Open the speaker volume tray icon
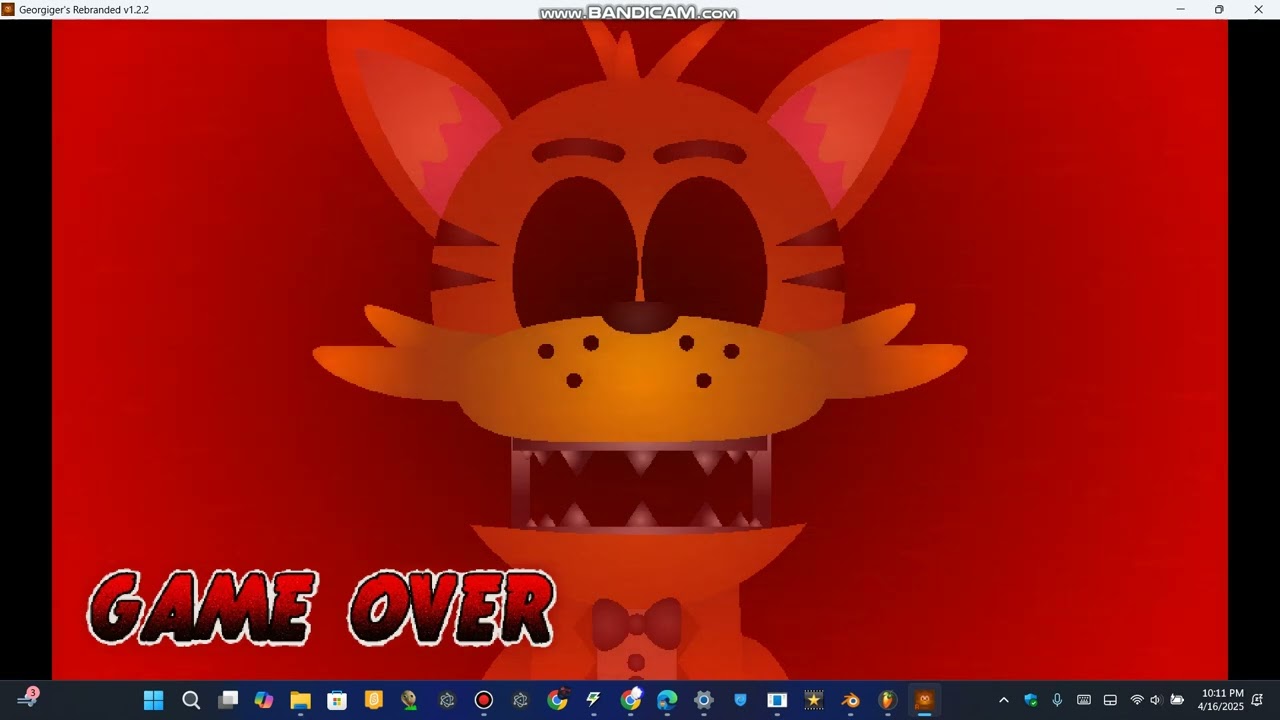1280x720 pixels. pyautogui.click(x=1156, y=700)
